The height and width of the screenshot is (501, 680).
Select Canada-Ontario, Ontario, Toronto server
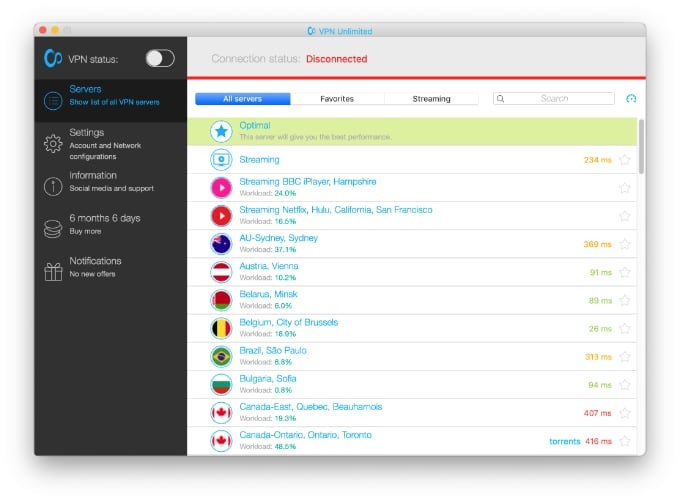pos(305,435)
